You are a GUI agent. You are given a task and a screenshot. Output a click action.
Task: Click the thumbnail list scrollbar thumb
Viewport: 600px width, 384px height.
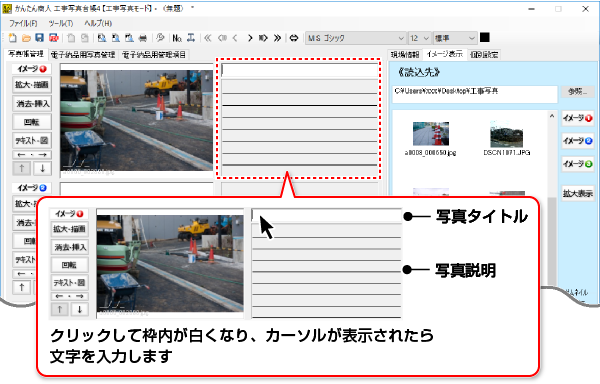[x=551, y=241]
